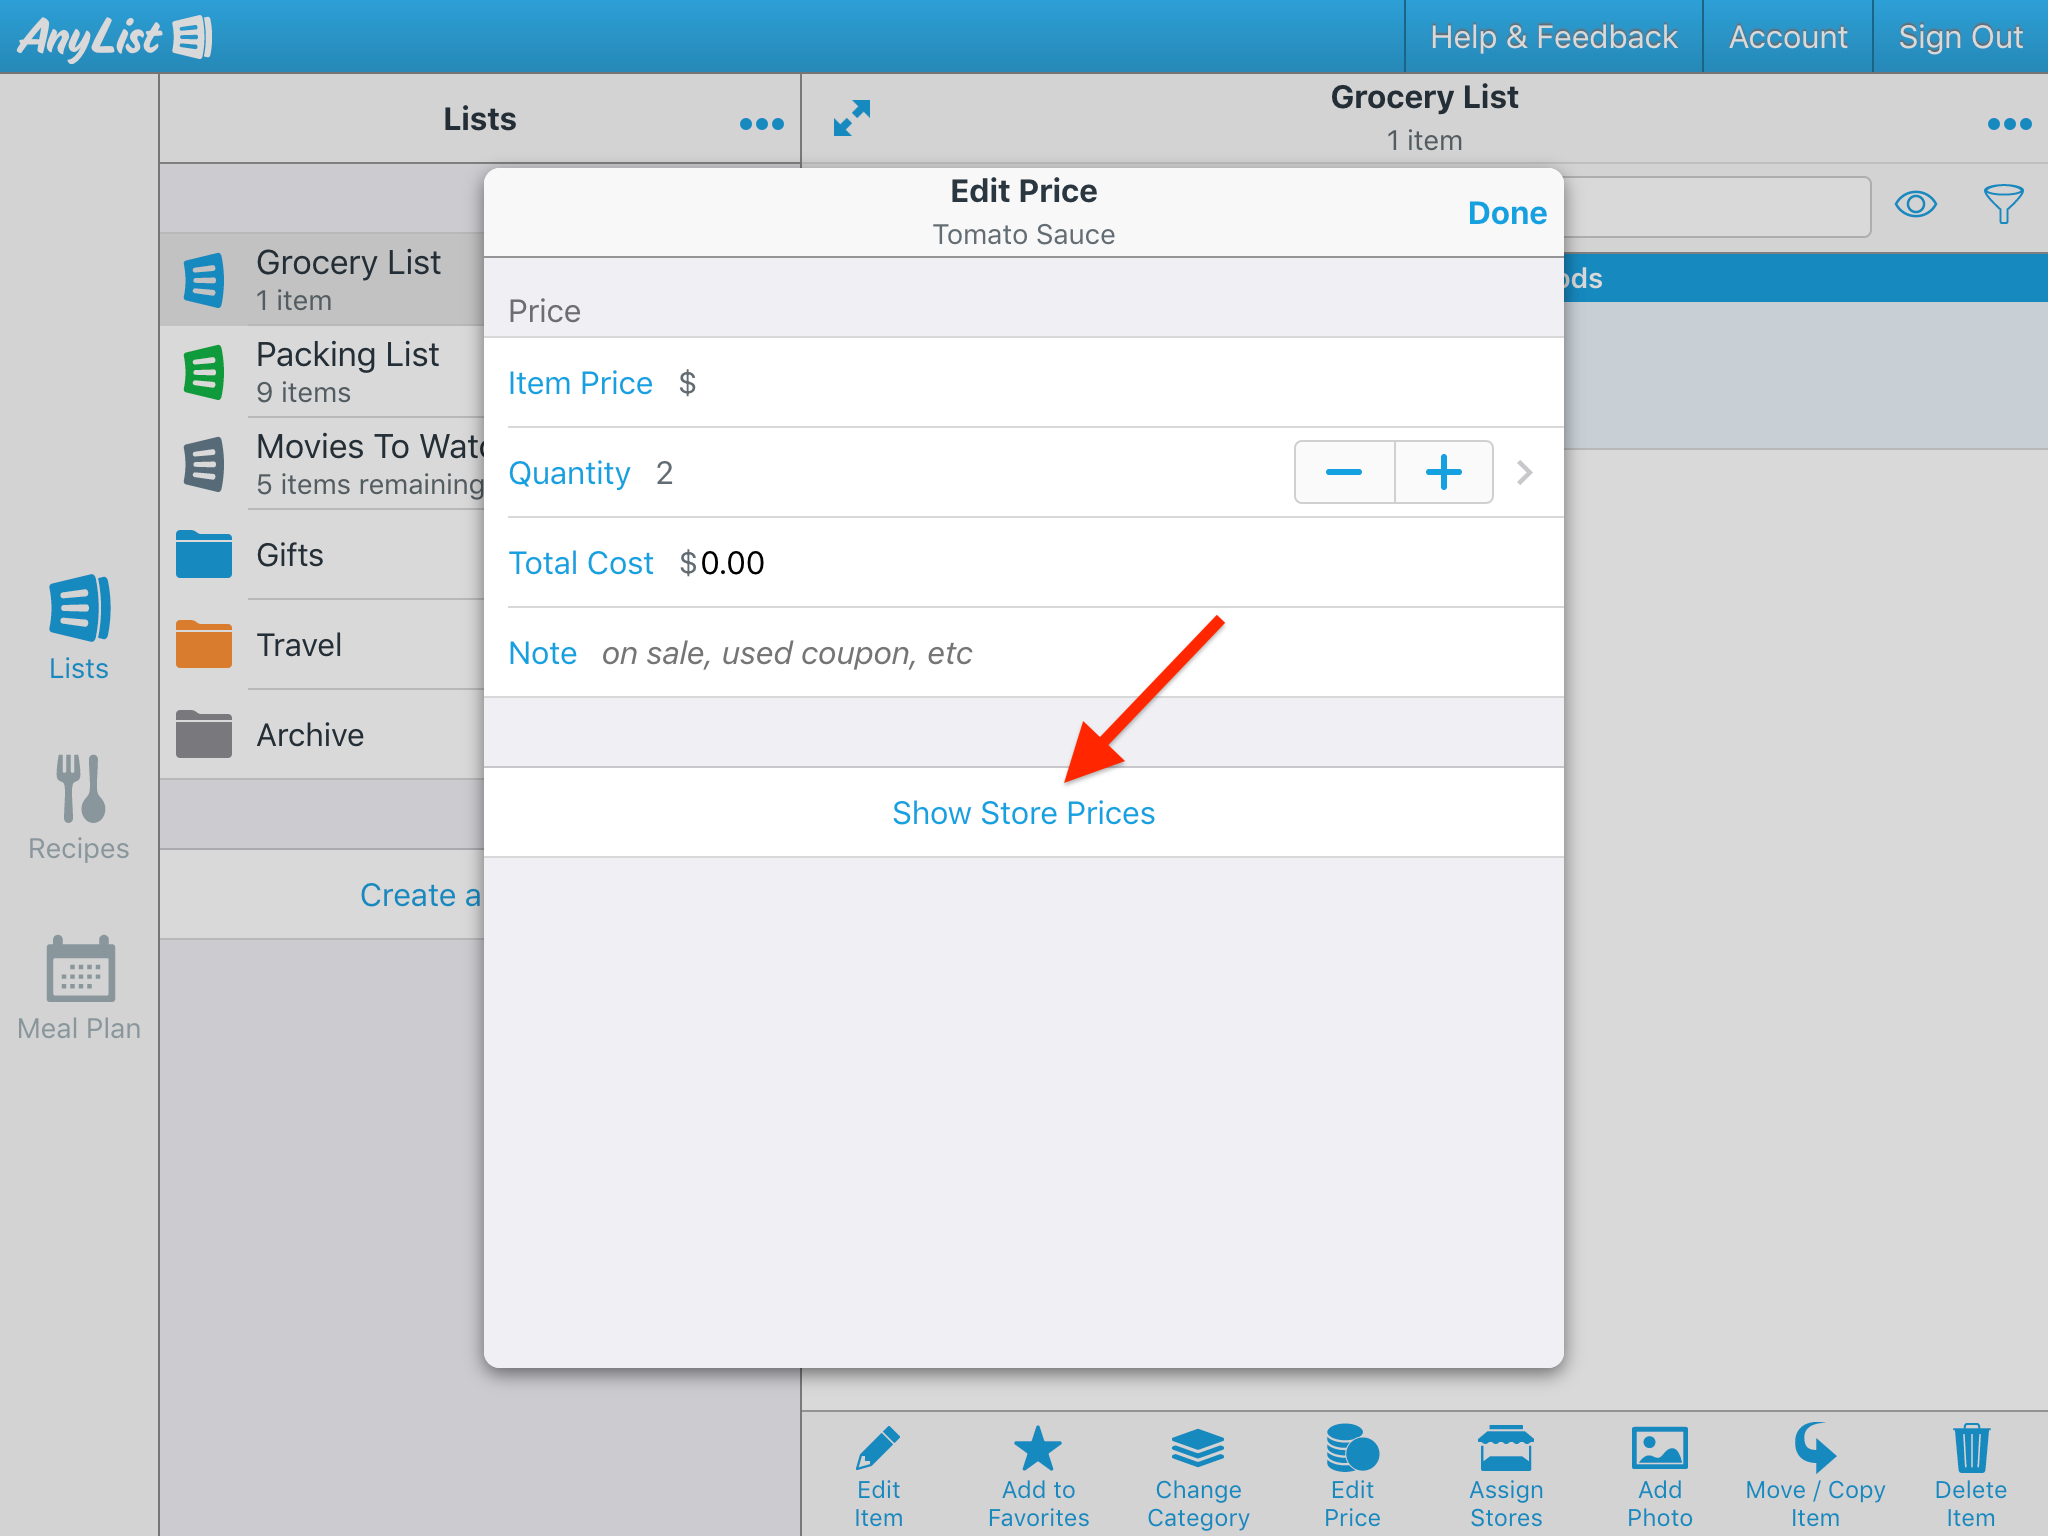Image resolution: width=2048 pixels, height=1536 pixels.
Task: Click Add to Favorites star icon
Action: pos(1038,1449)
